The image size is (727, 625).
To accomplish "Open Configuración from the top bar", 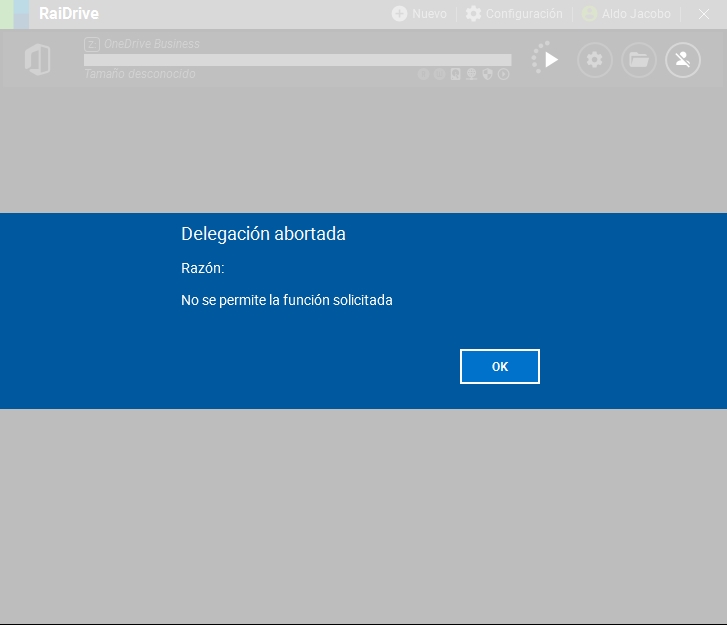I will click(x=514, y=14).
